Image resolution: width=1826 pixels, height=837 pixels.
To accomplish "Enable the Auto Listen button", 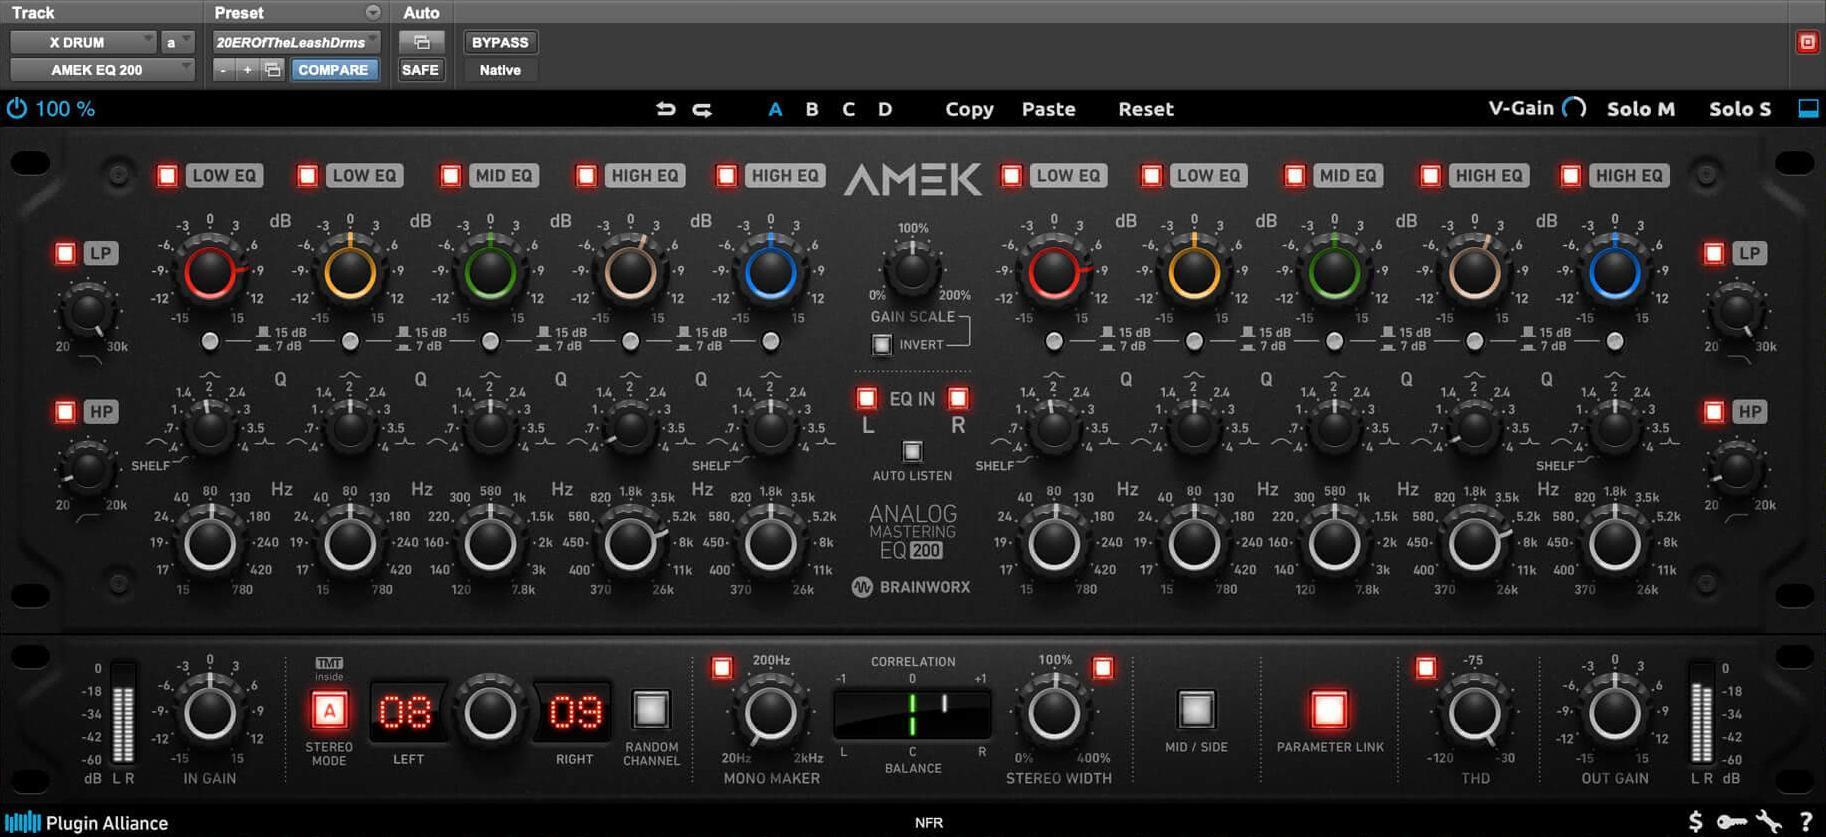I will pyautogui.click(x=912, y=451).
